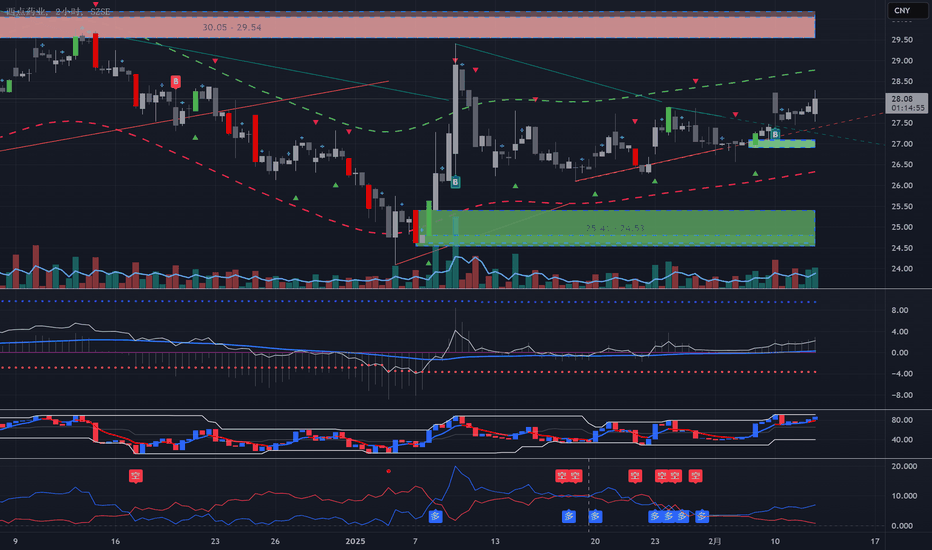The image size is (932, 550).
Task: Click the 8.00 indicator scale label
Action: (899, 310)
